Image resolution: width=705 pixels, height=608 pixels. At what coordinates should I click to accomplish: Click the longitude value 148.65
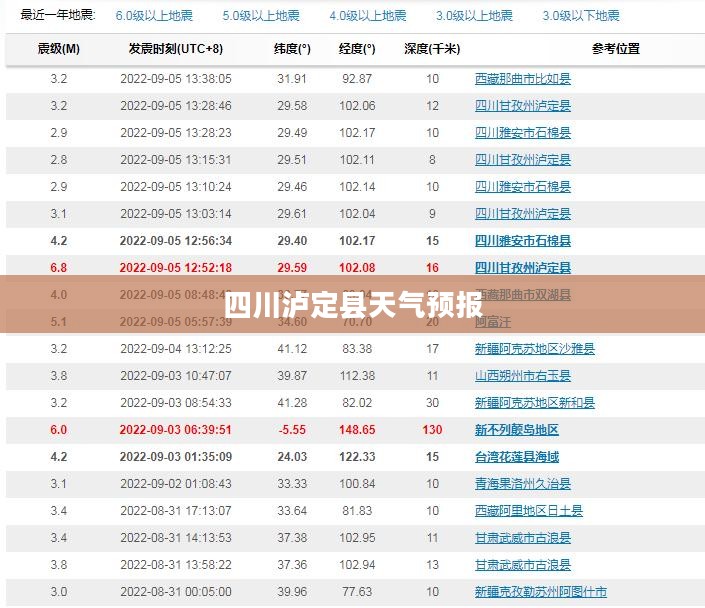357,430
